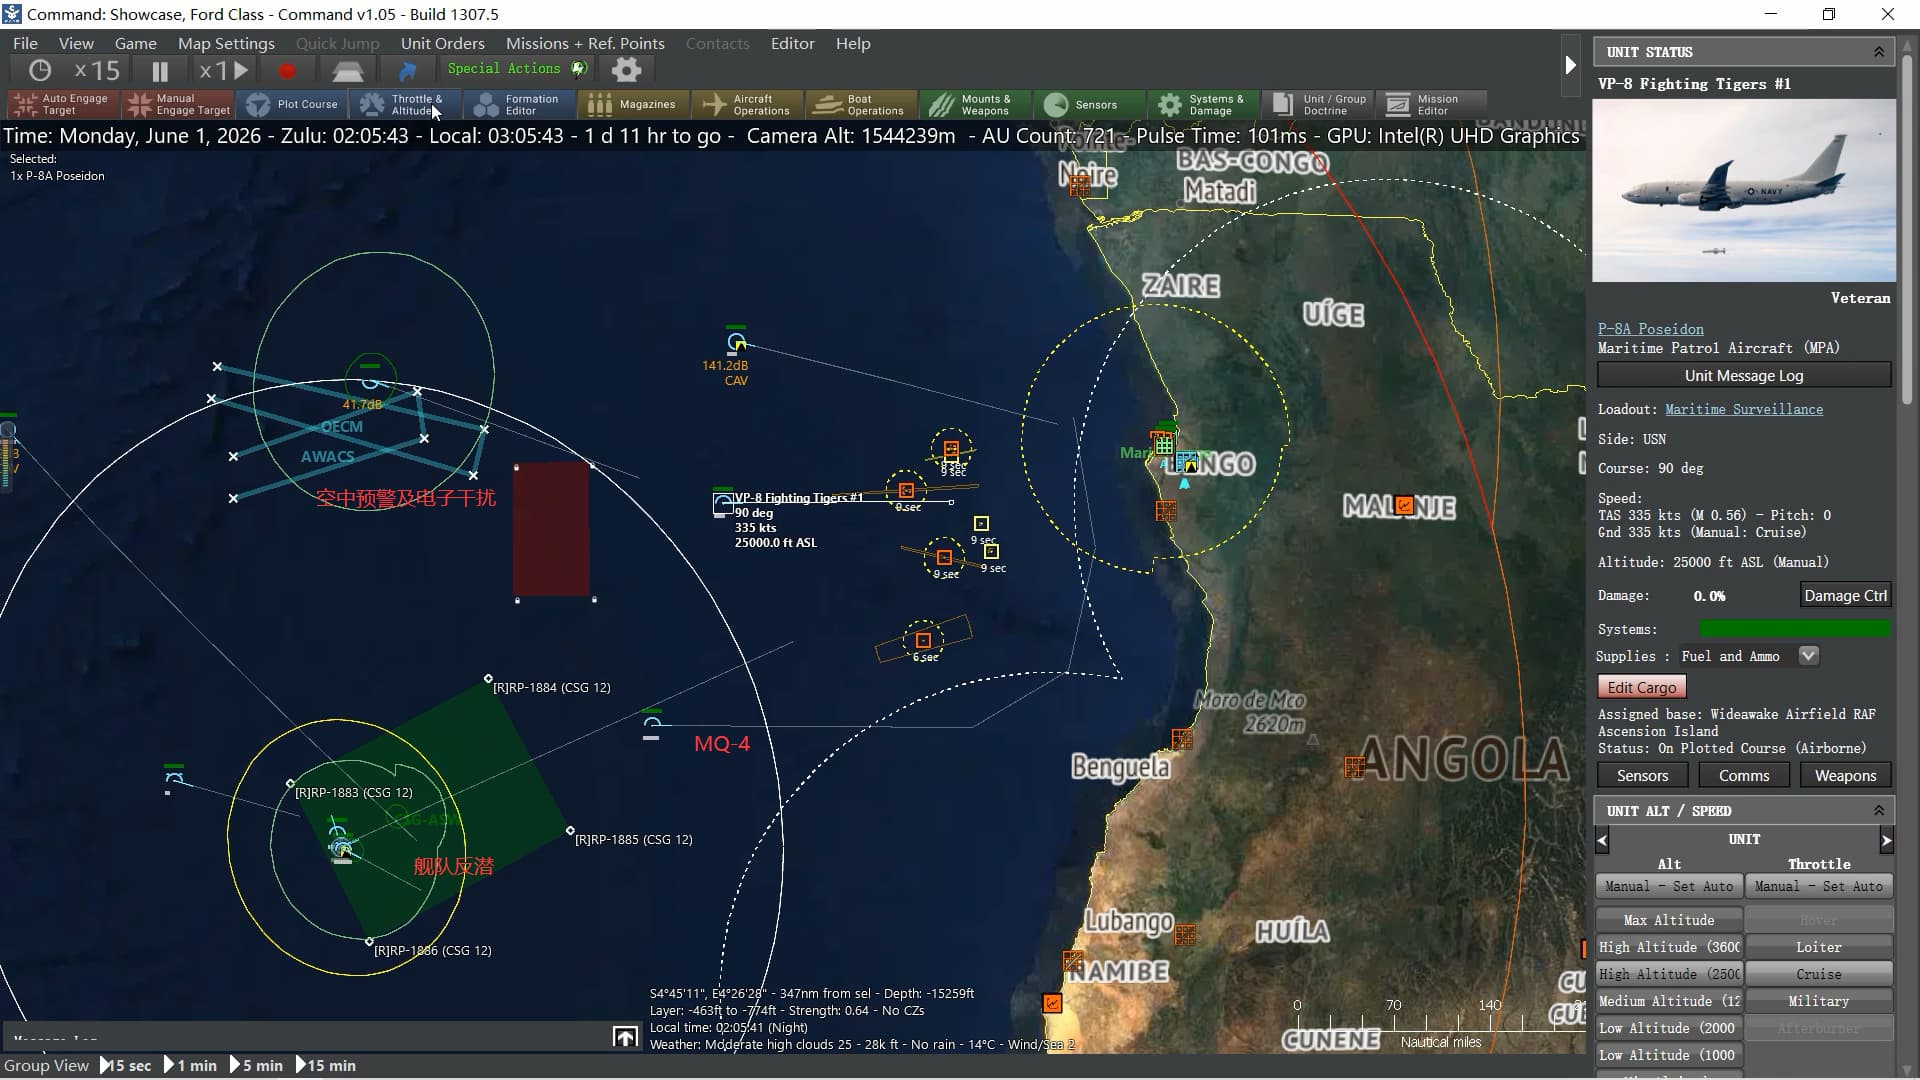Open Comms button
This screenshot has height=1080, width=1920.
1743,776
